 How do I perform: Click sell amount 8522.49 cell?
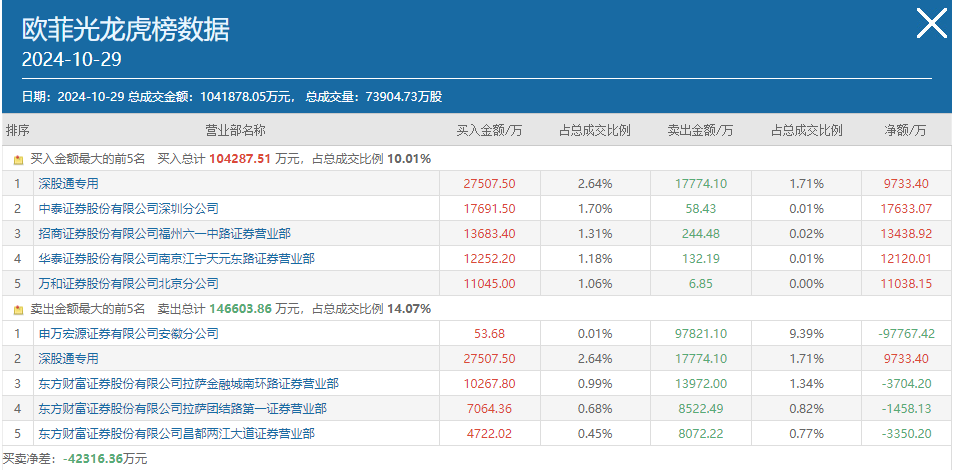pyautogui.click(x=701, y=409)
